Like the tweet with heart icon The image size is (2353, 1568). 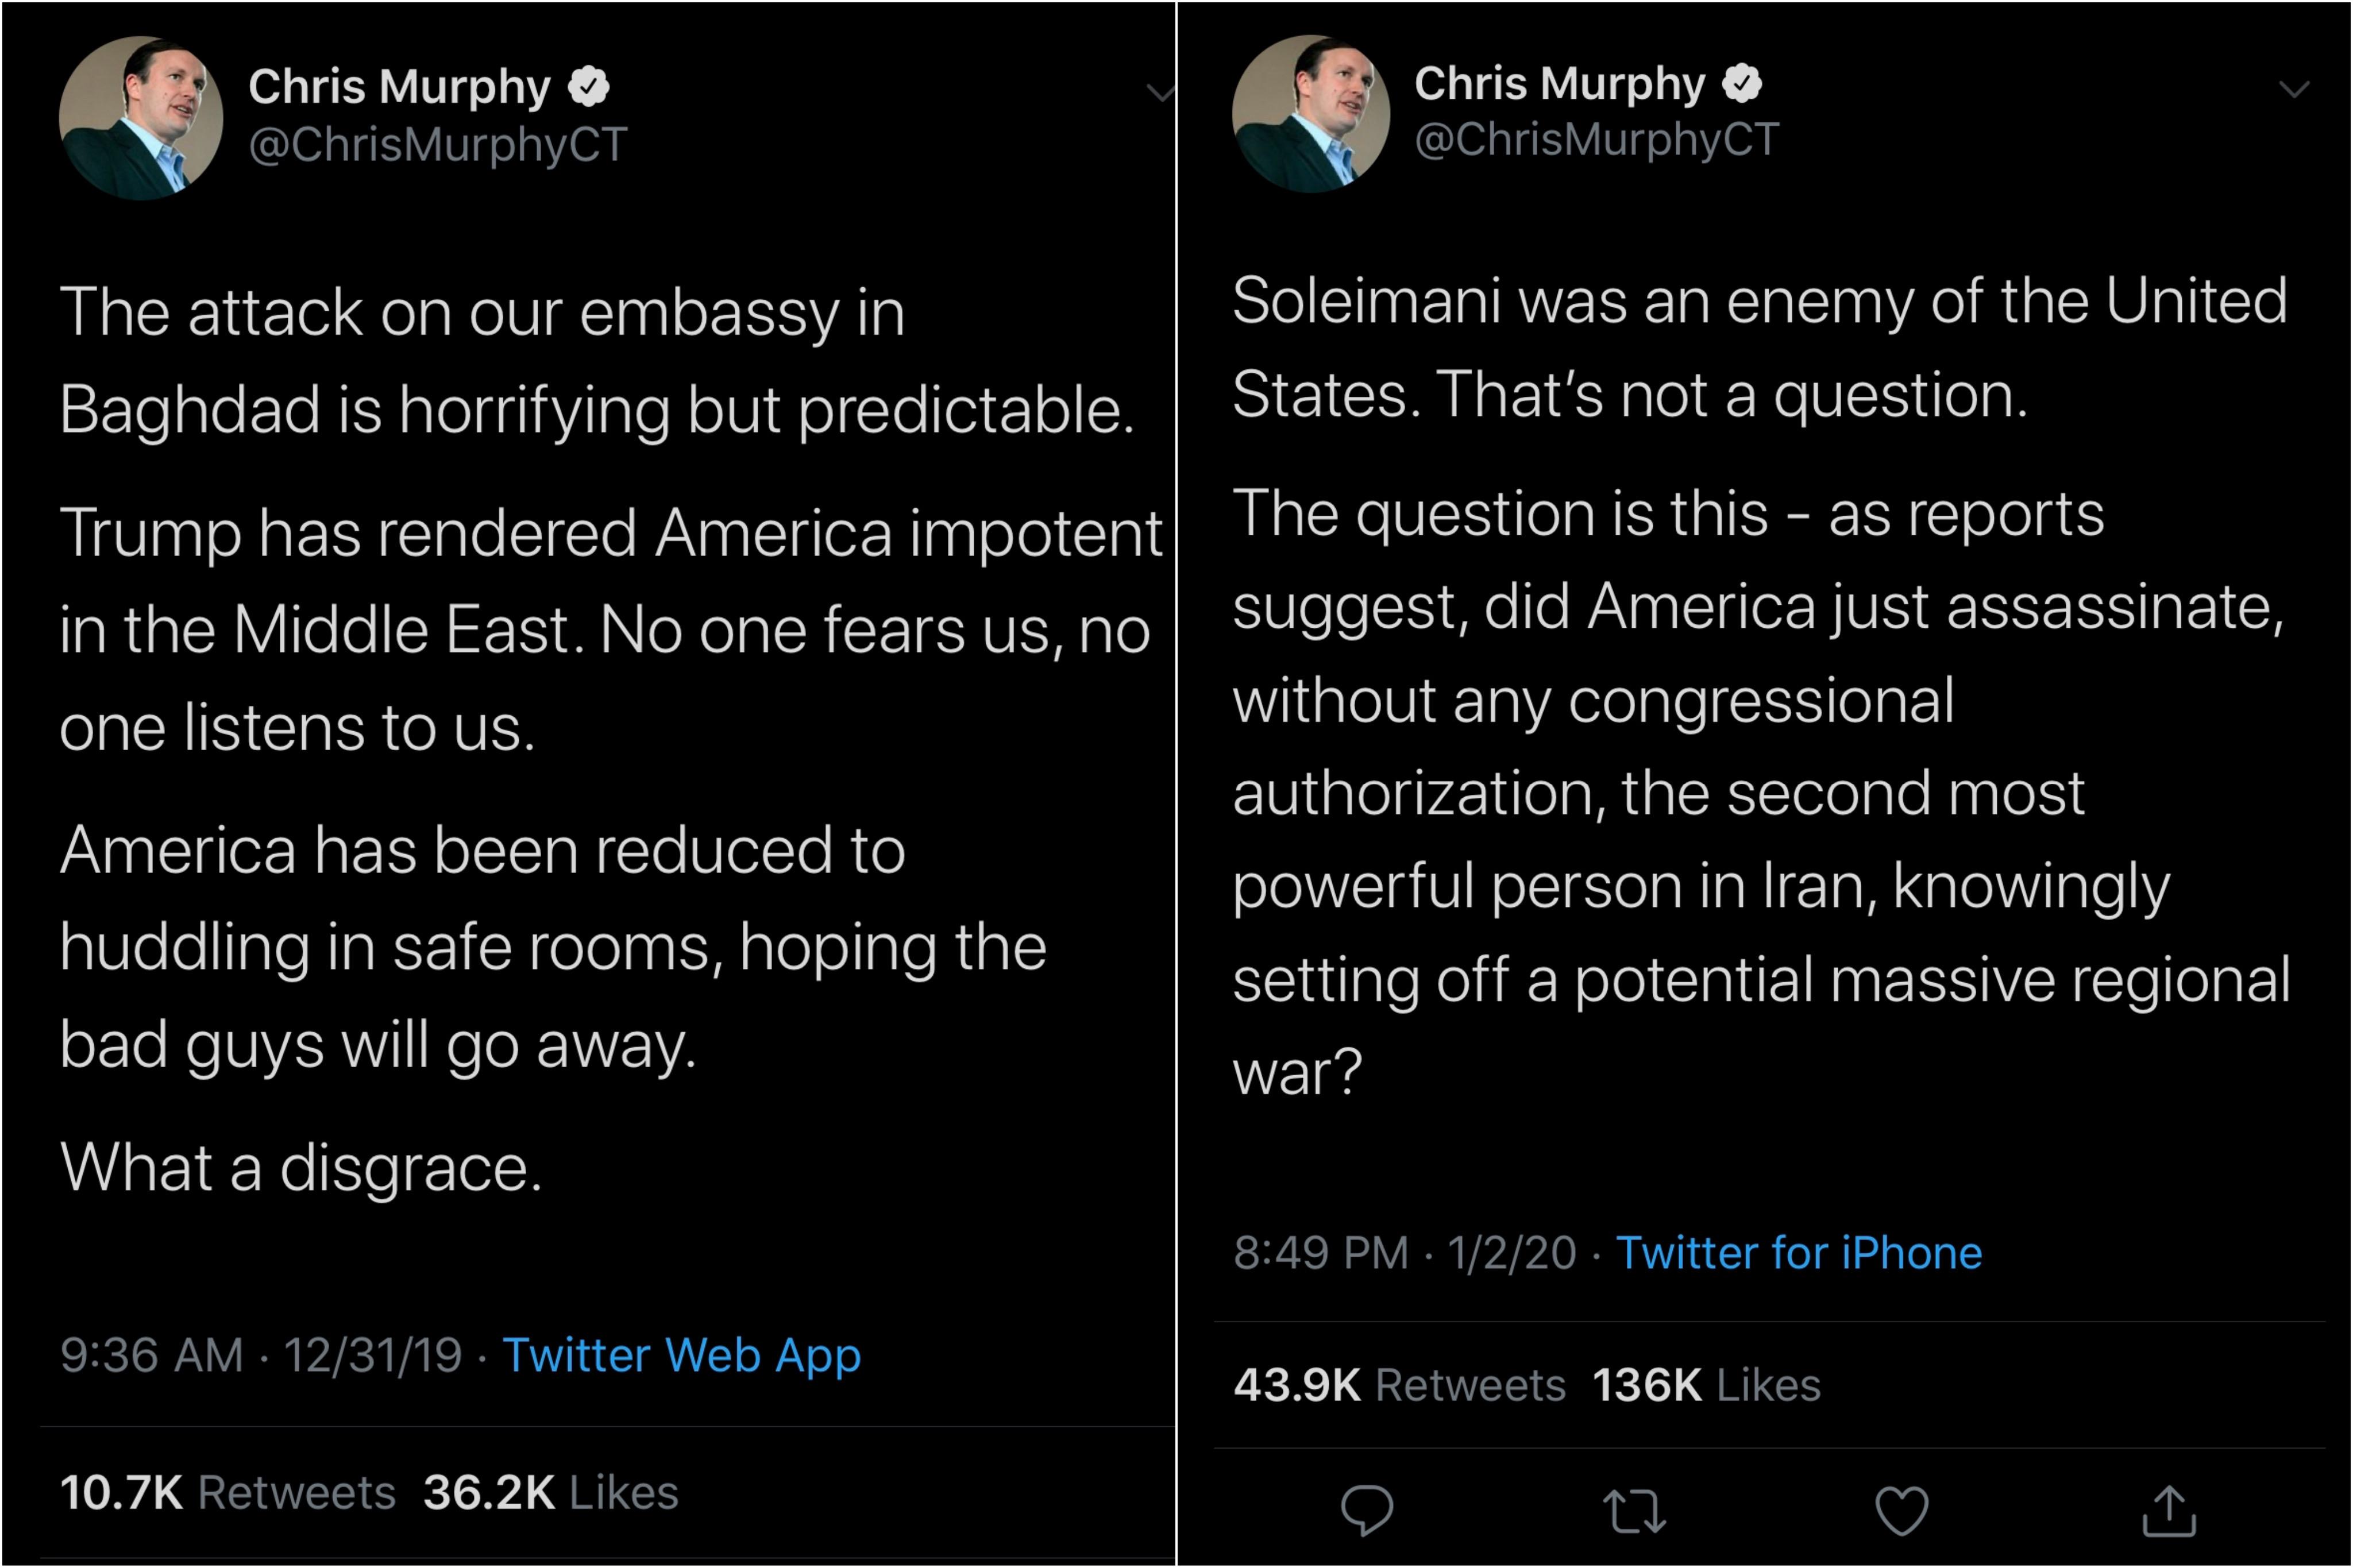pyautogui.click(x=1901, y=1509)
